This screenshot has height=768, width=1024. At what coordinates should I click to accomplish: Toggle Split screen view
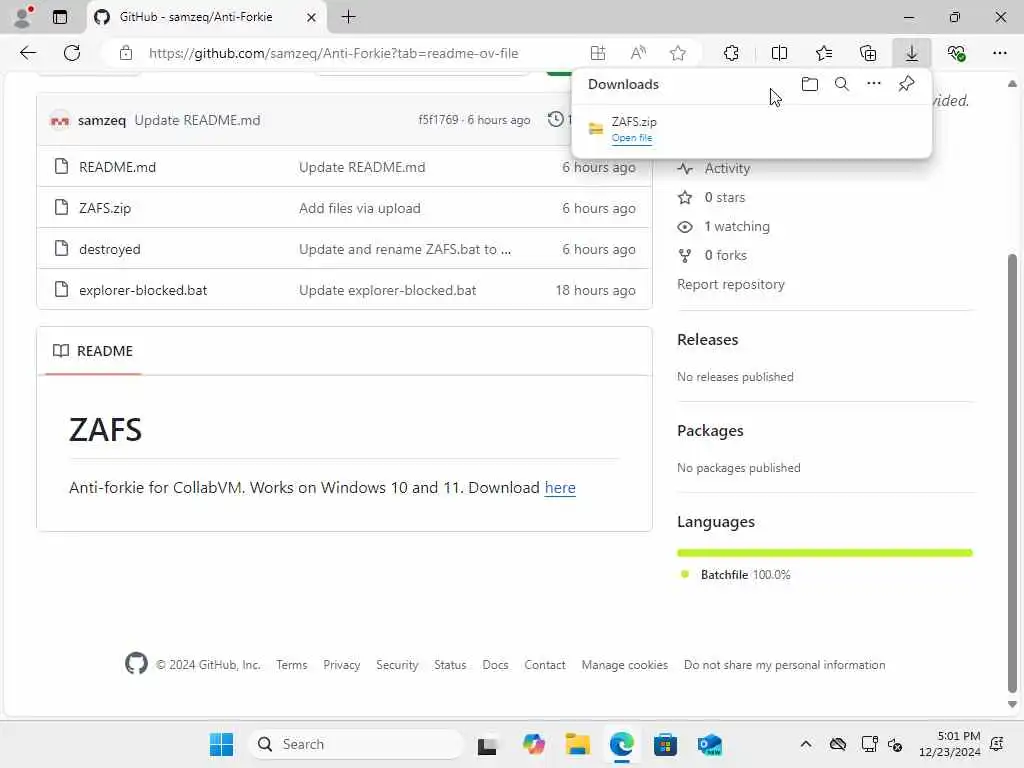779,53
